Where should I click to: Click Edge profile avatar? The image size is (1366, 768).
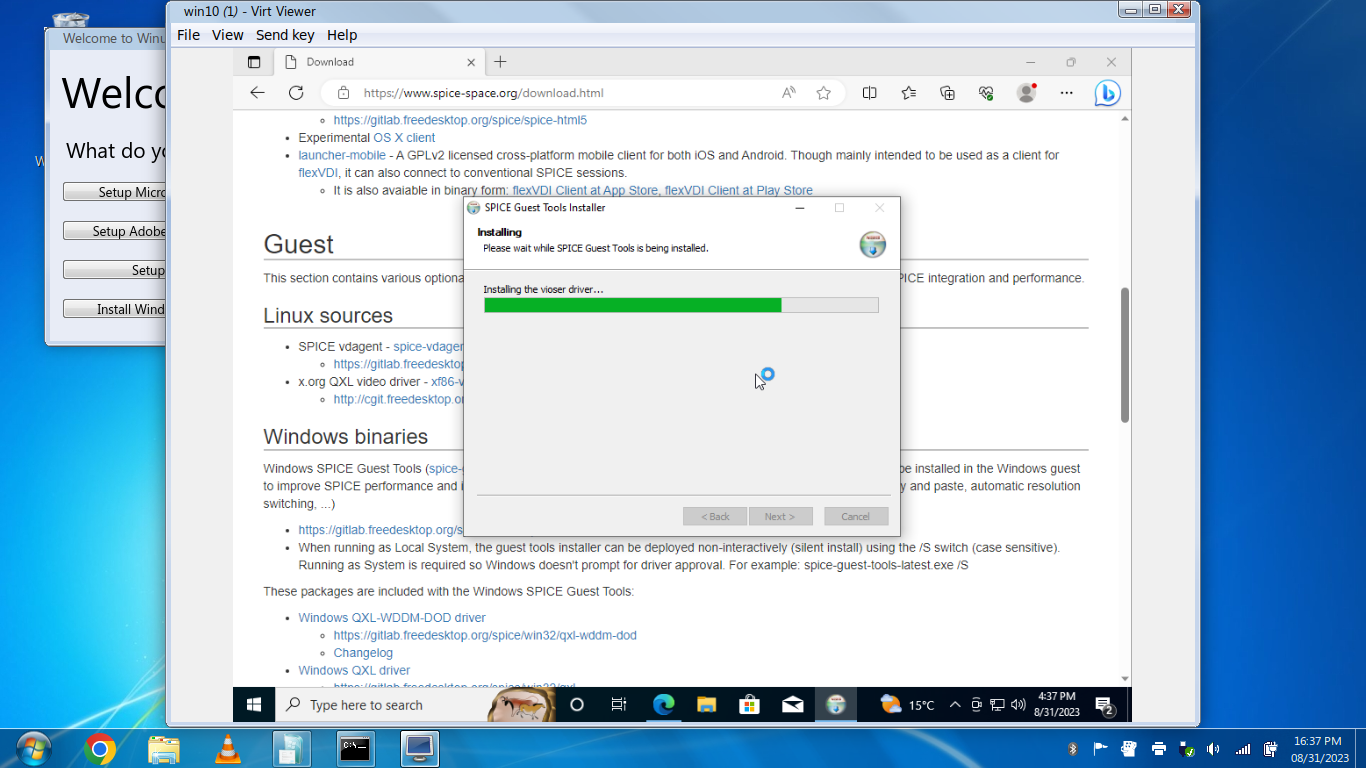pos(1026,93)
